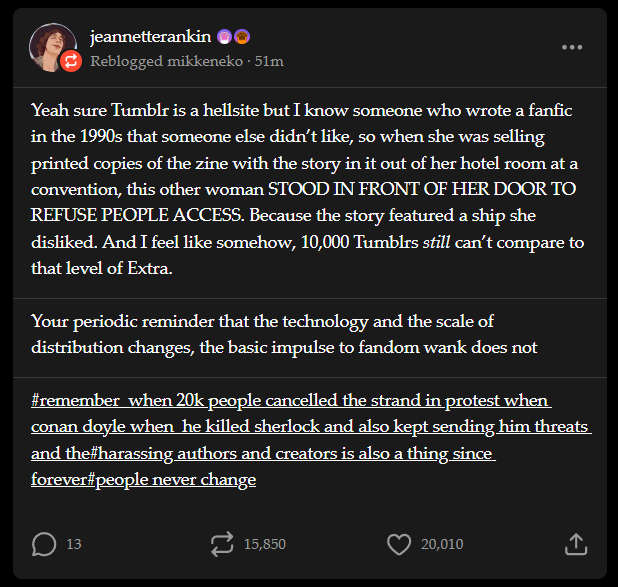Viewport: 618px width, 587px height.
Task: Click the purple badge beside jeannetterankin
Action: (x=223, y=37)
